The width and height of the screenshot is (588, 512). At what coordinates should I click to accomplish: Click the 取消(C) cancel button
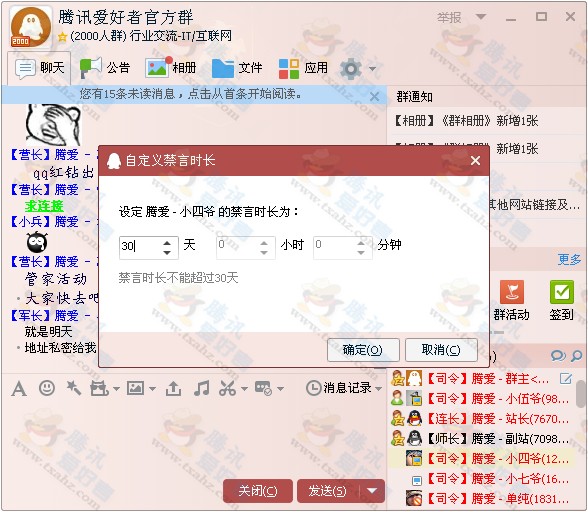[x=441, y=350]
